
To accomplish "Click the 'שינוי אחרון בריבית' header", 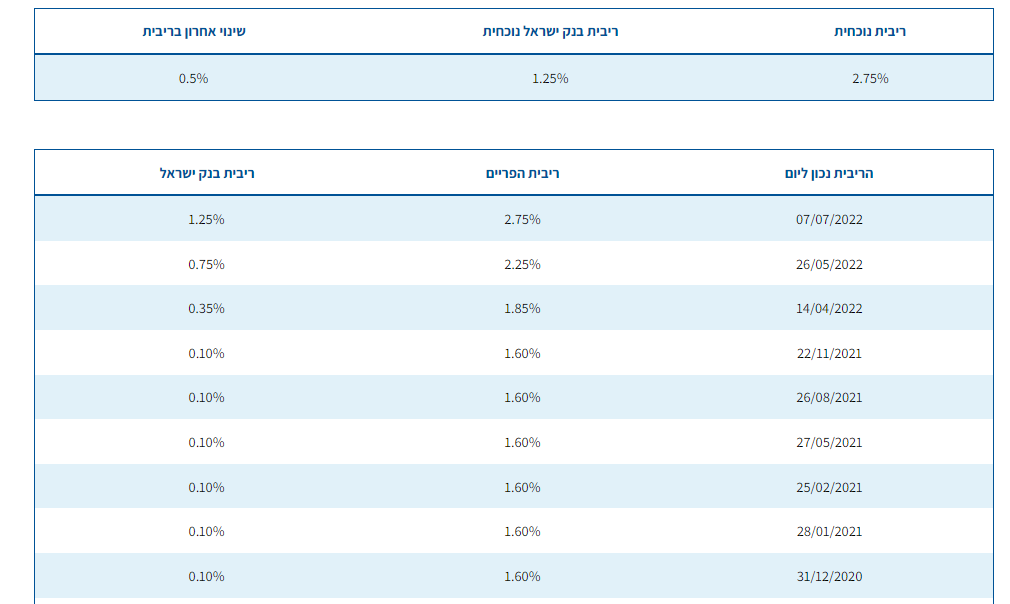I will pyautogui.click(x=194, y=31).
